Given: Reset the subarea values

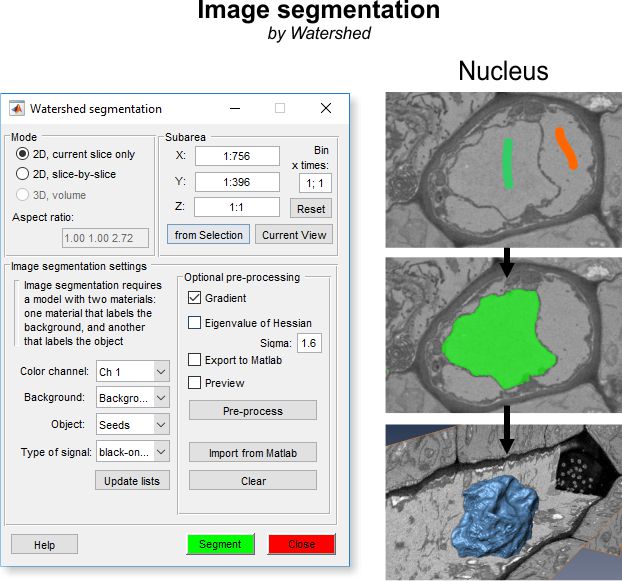Looking at the screenshot, I should coord(310,209).
